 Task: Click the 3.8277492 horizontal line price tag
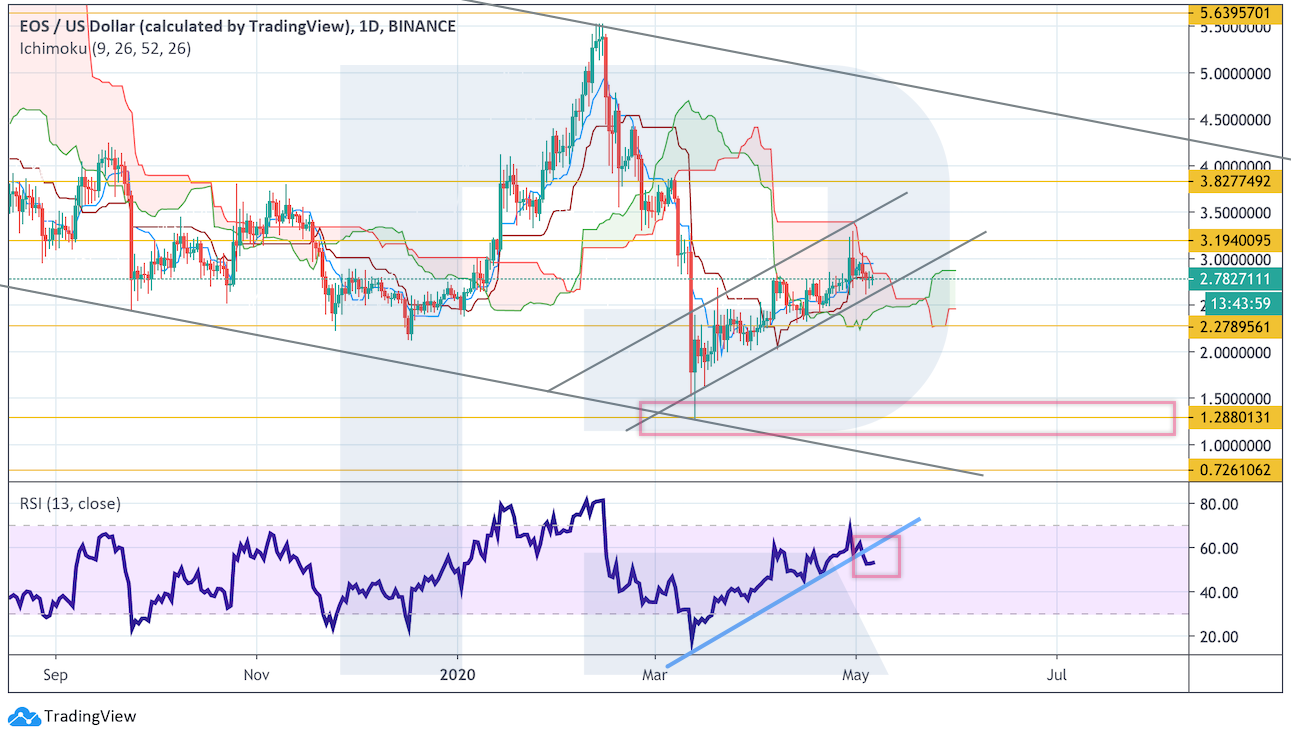[1238, 182]
